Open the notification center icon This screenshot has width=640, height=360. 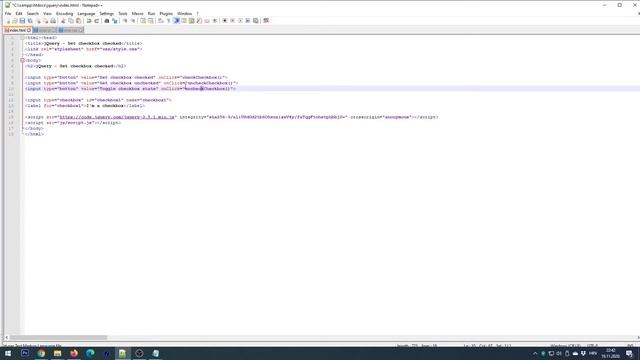[629, 353]
